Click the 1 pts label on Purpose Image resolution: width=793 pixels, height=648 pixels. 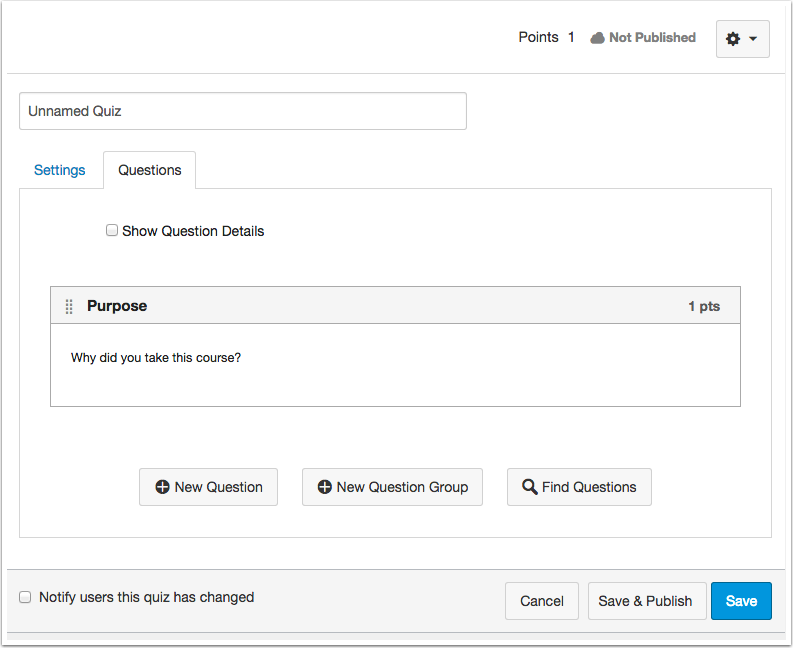coord(704,306)
